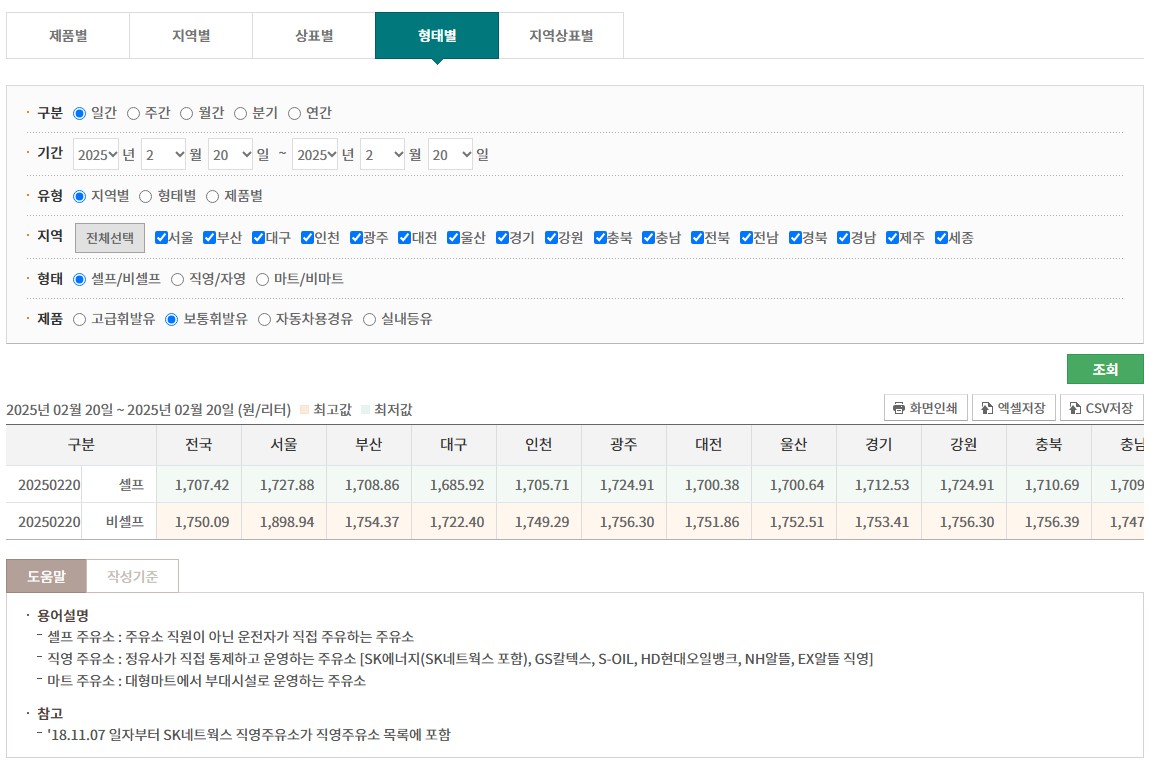The height and width of the screenshot is (773, 1158).
Task: Switch to the 작성기준 tab
Action: [x=132, y=577]
